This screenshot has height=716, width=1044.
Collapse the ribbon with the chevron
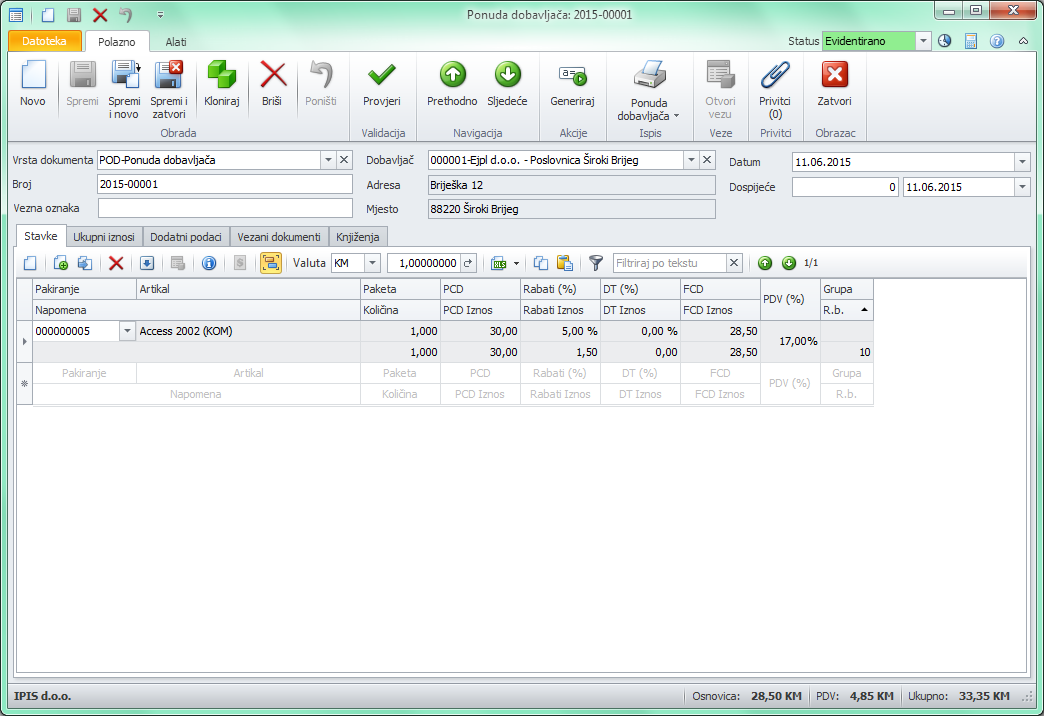click(1023, 41)
